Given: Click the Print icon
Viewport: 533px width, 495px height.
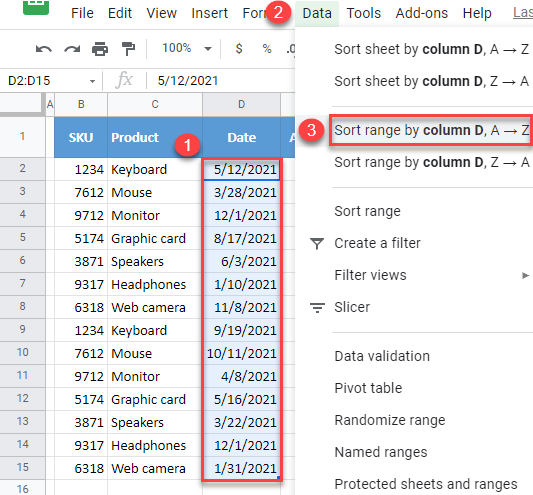Looking at the screenshot, I should [100, 49].
